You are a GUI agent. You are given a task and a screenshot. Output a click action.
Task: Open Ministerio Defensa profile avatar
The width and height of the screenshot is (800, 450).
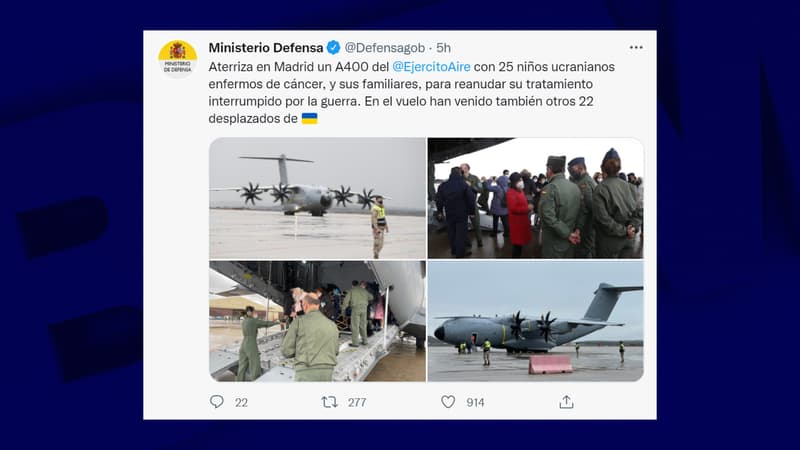[178, 59]
